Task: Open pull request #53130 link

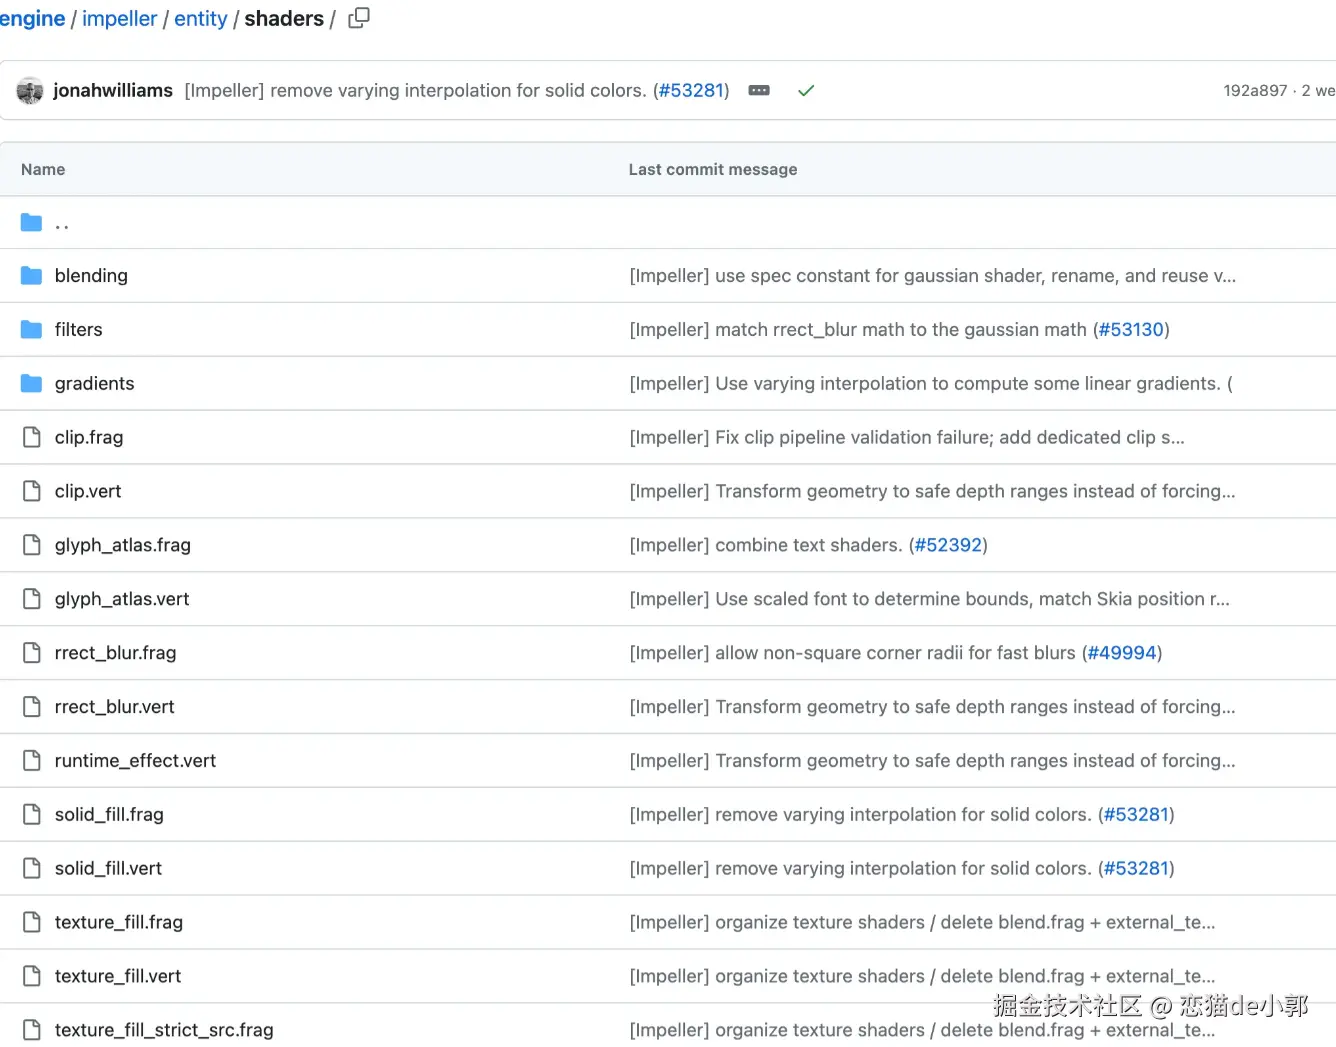Action: 1131,330
